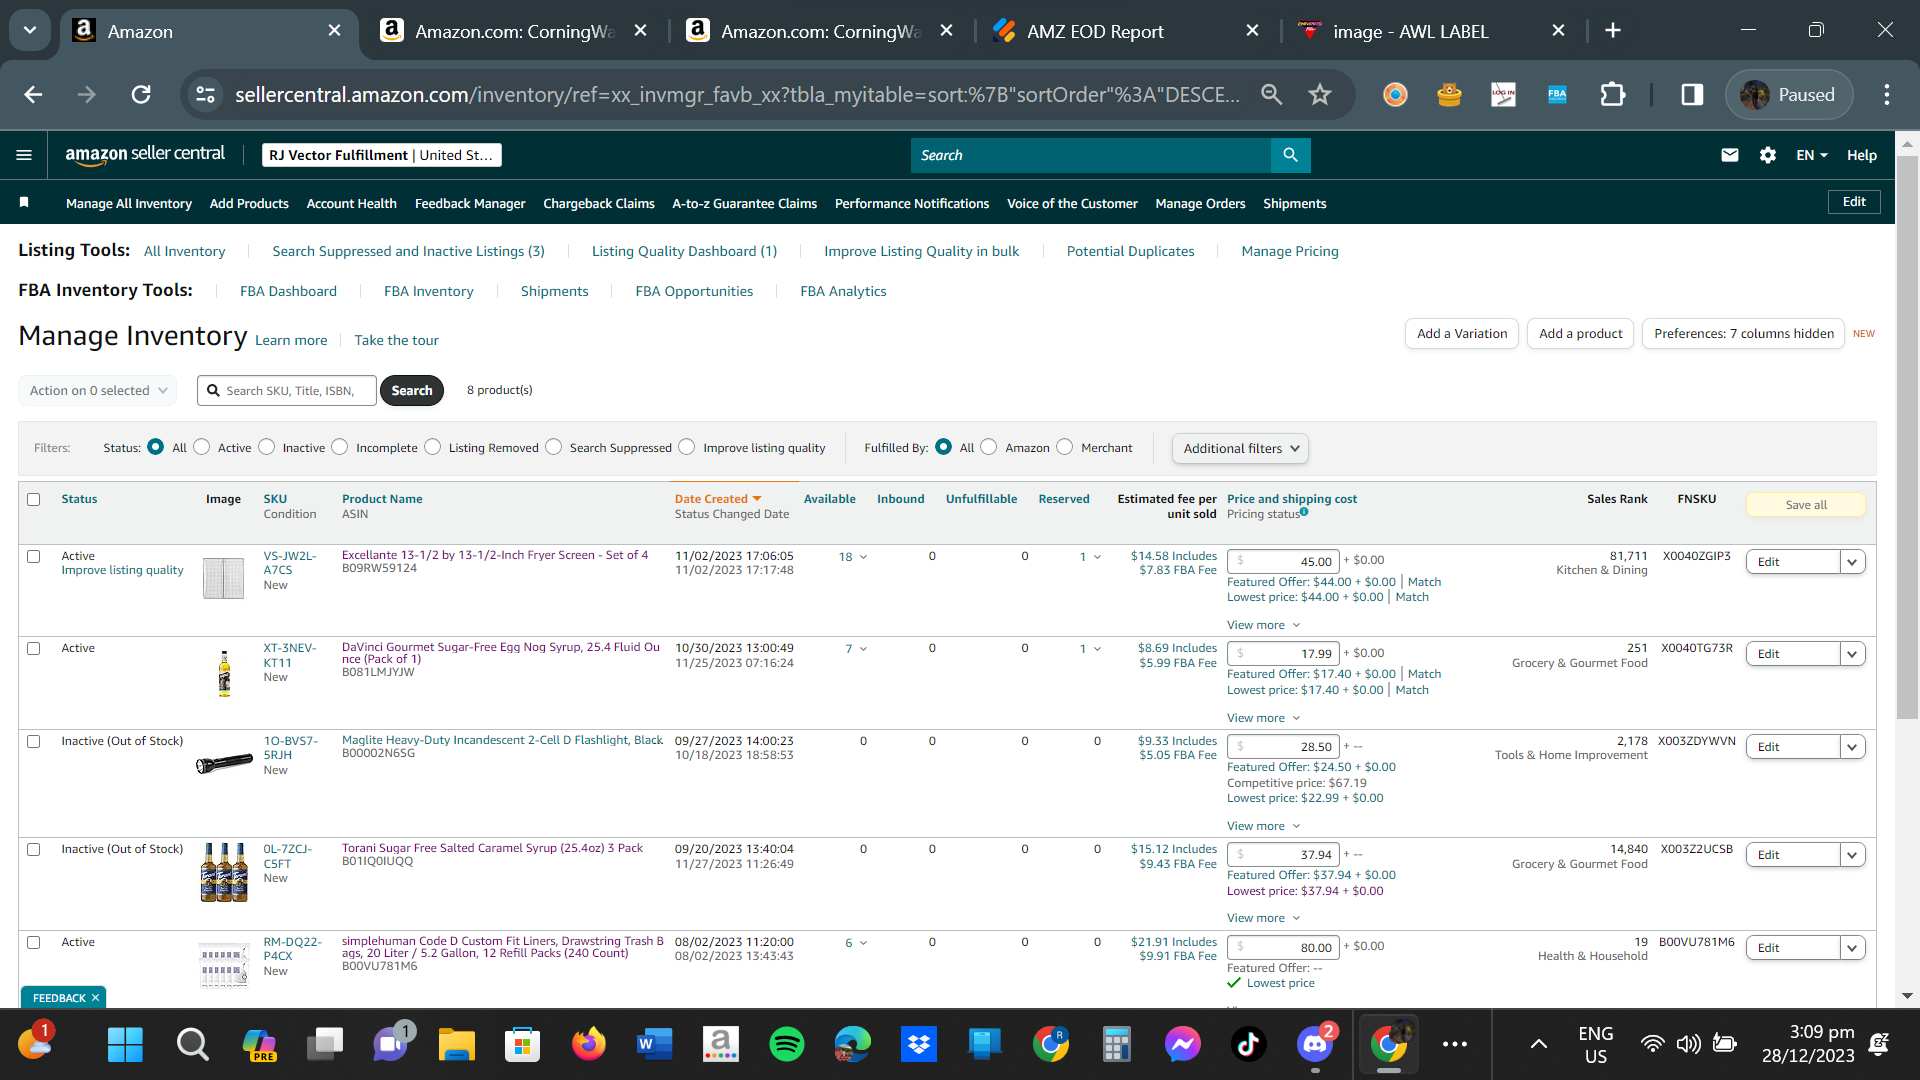Image resolution: width=1920 pixels, height=1080 pixels.
Task: Open Dropbox from the taskbar
Action: [x=918, y=1045]
